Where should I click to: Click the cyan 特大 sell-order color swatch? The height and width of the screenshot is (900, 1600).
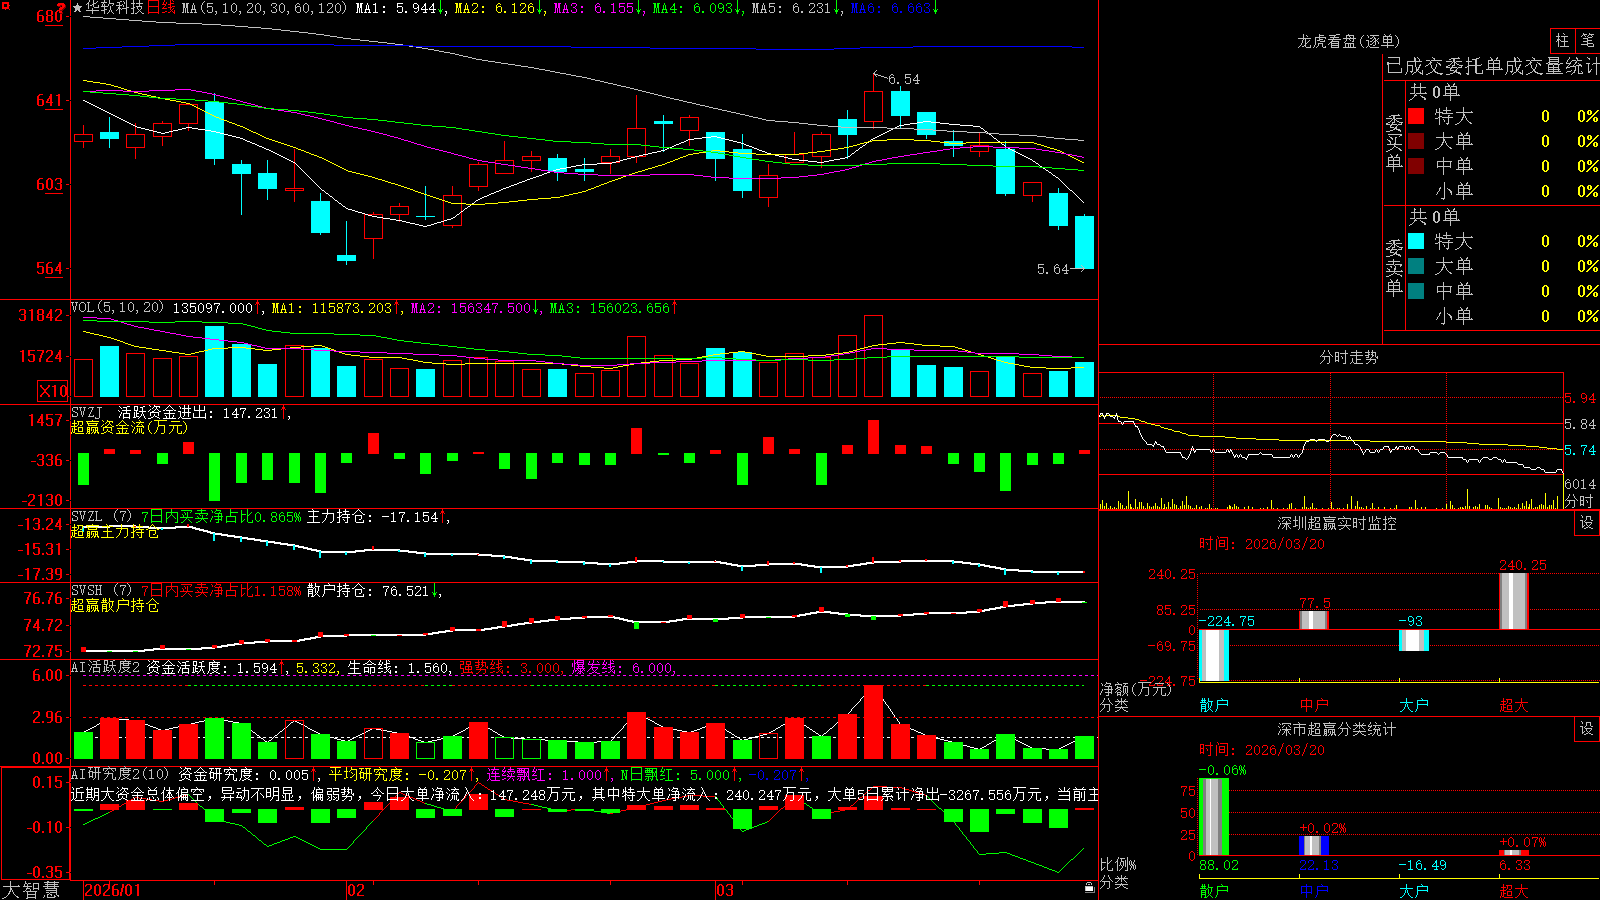point(1416,241)
